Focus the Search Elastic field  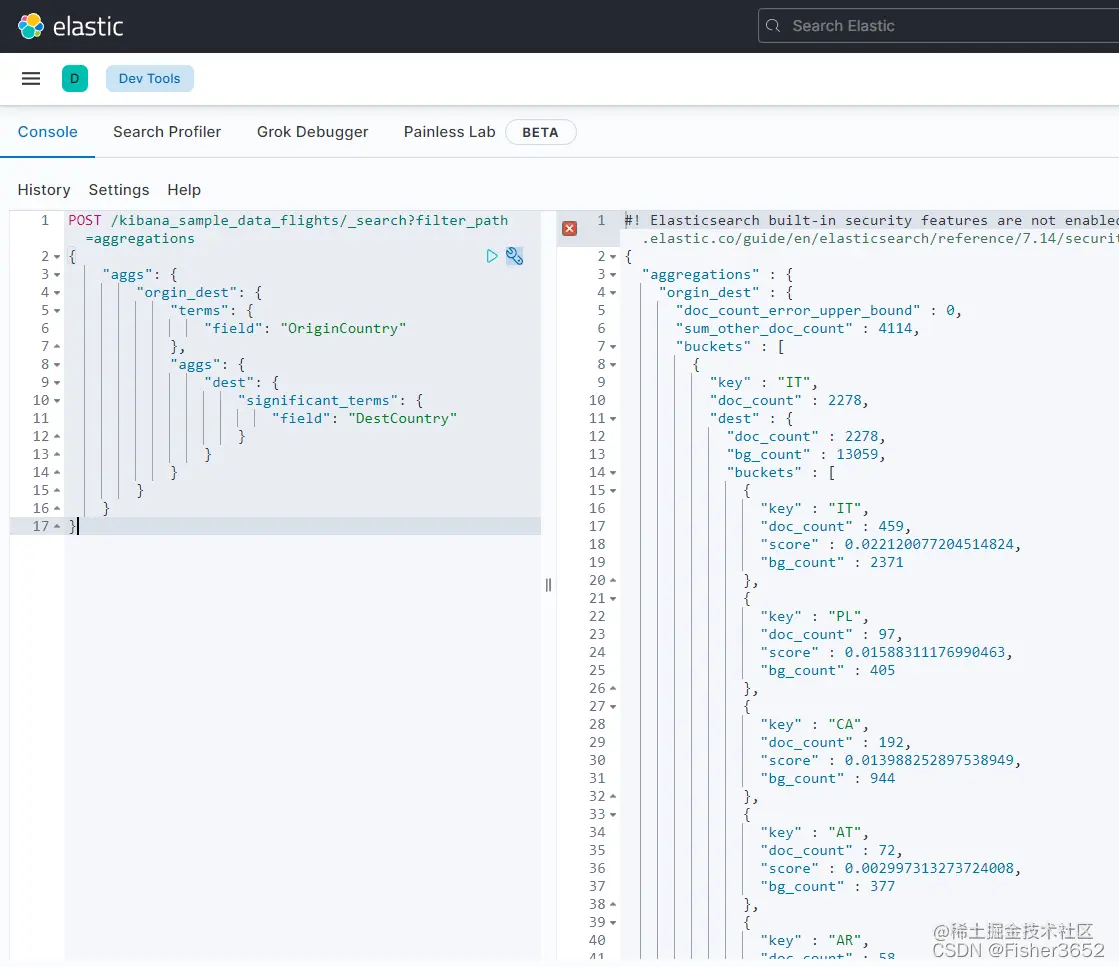(x=938, y=26)
